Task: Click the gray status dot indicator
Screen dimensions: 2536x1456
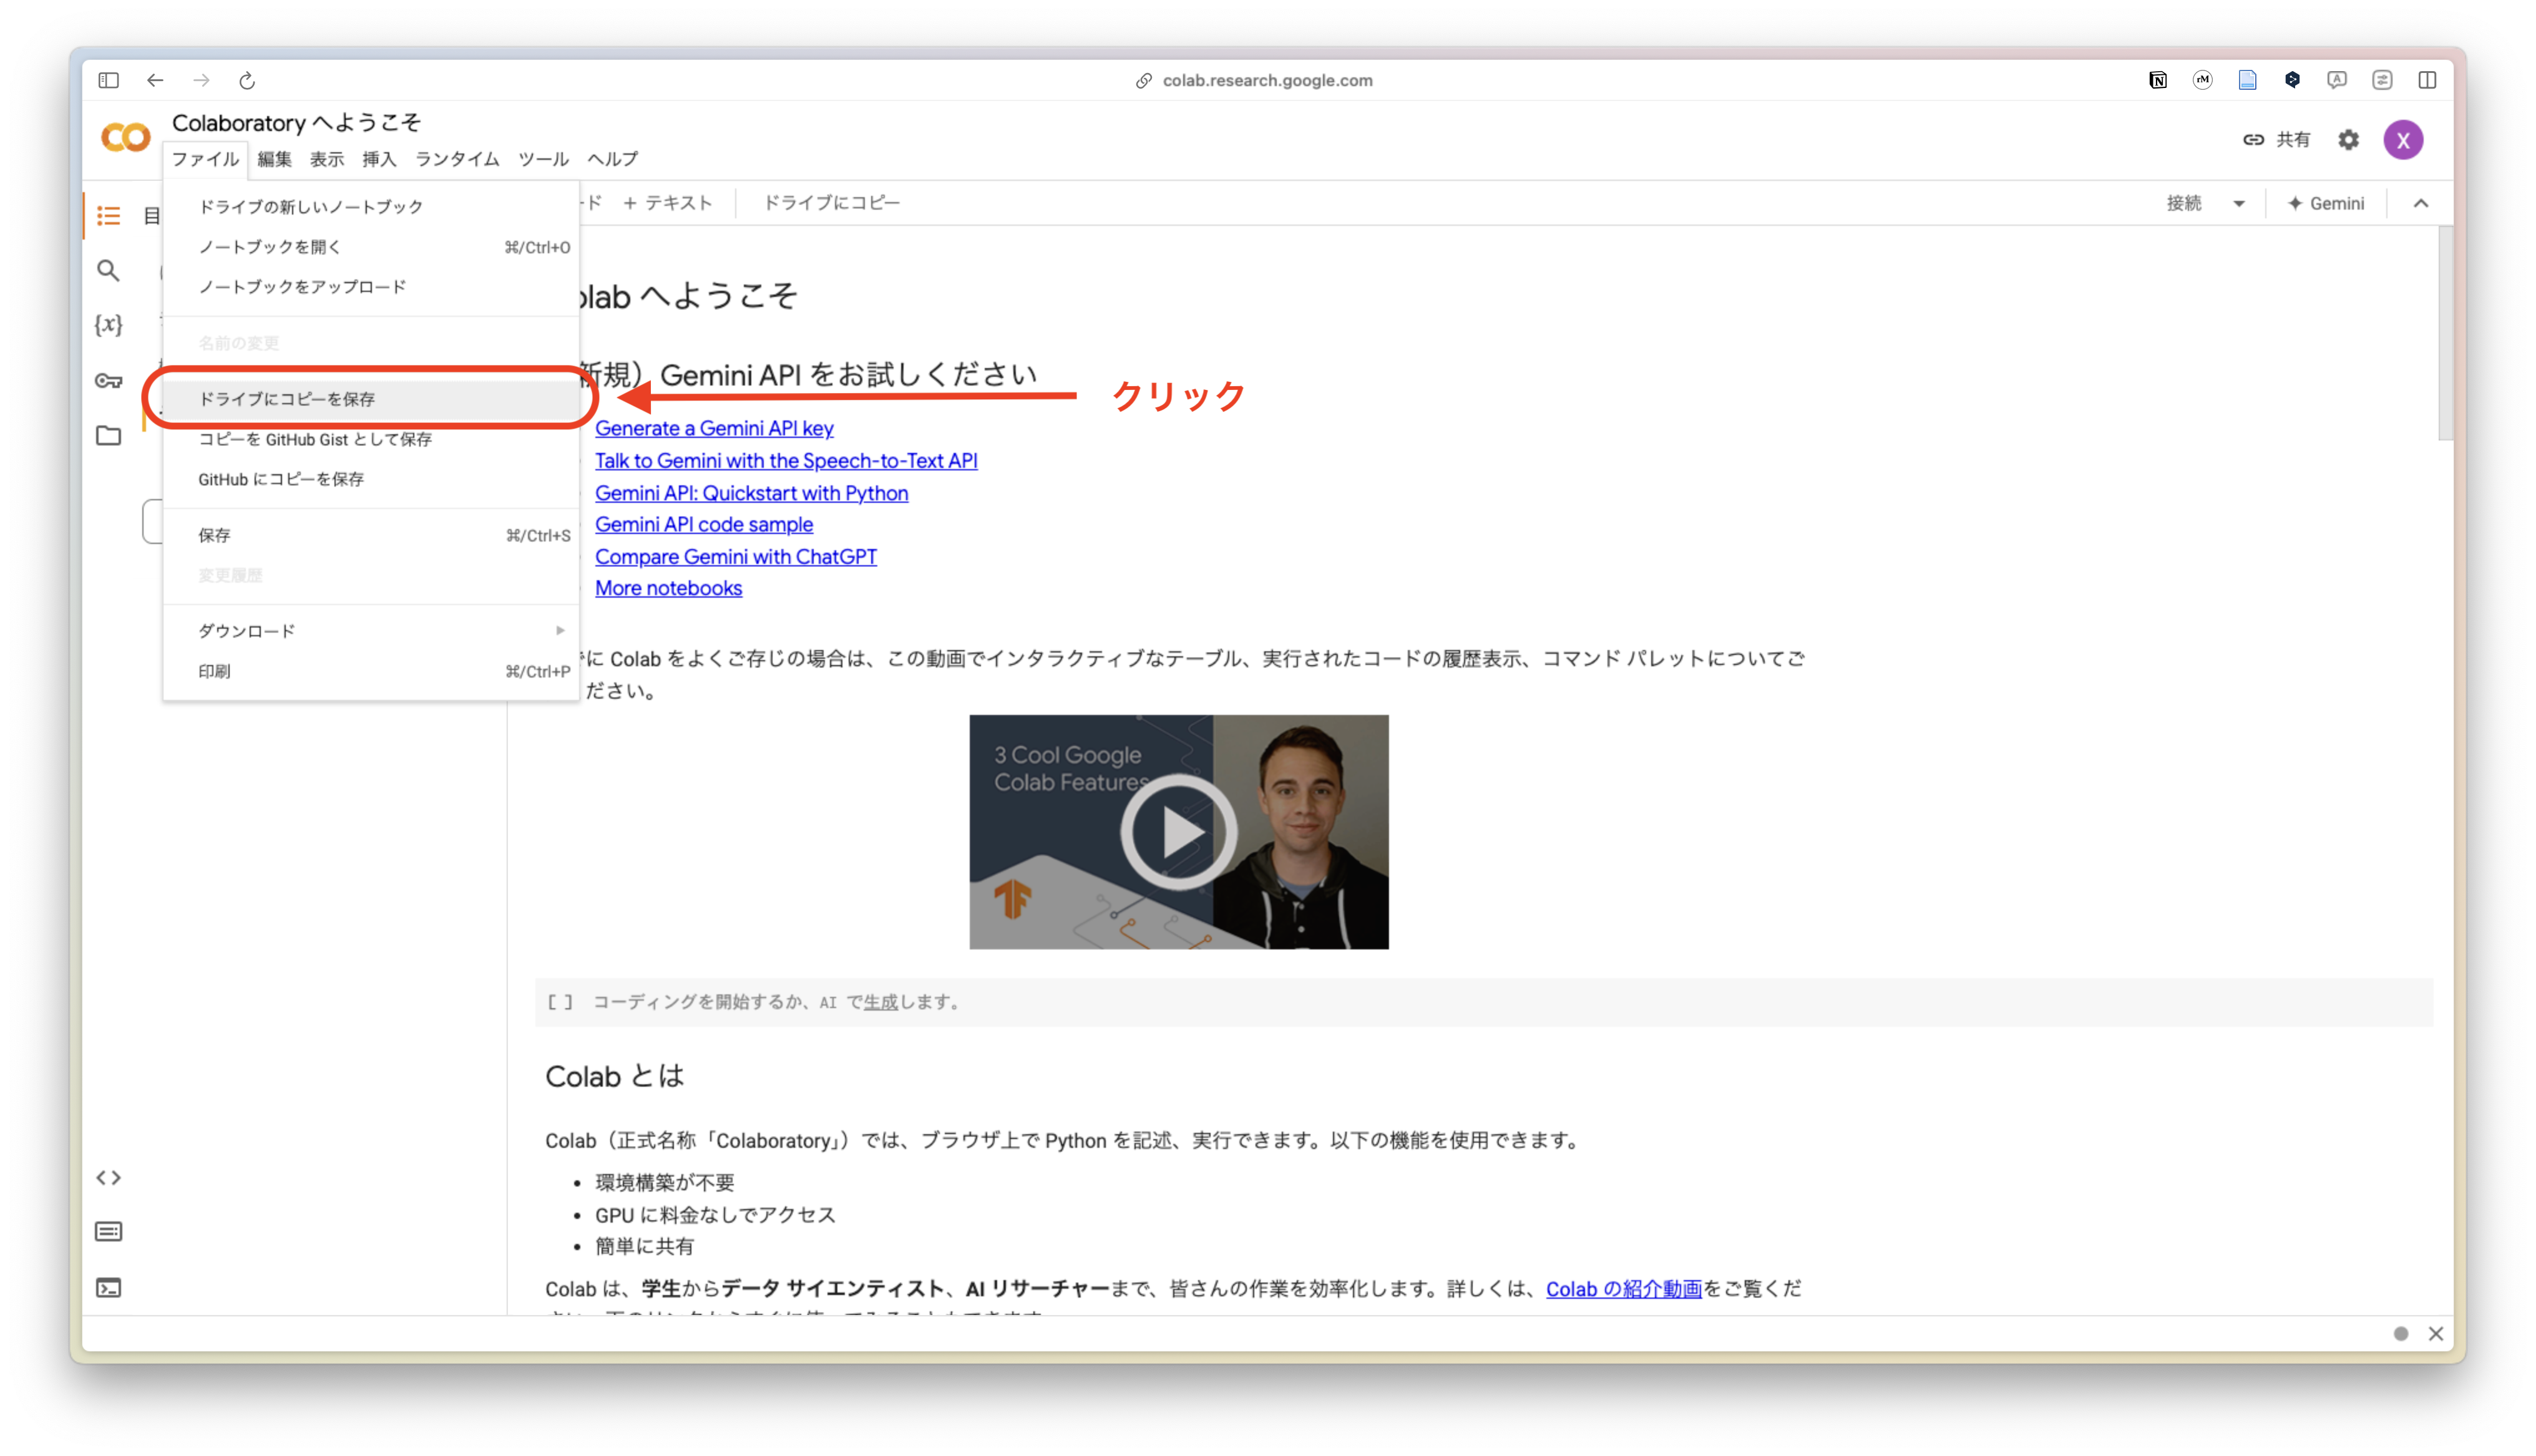Action: (2401, 1333)
